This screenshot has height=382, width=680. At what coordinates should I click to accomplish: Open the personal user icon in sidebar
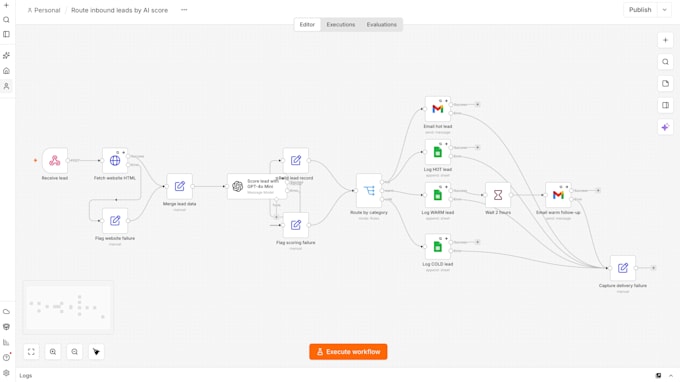pyautogui.click(x=6, y=86)
